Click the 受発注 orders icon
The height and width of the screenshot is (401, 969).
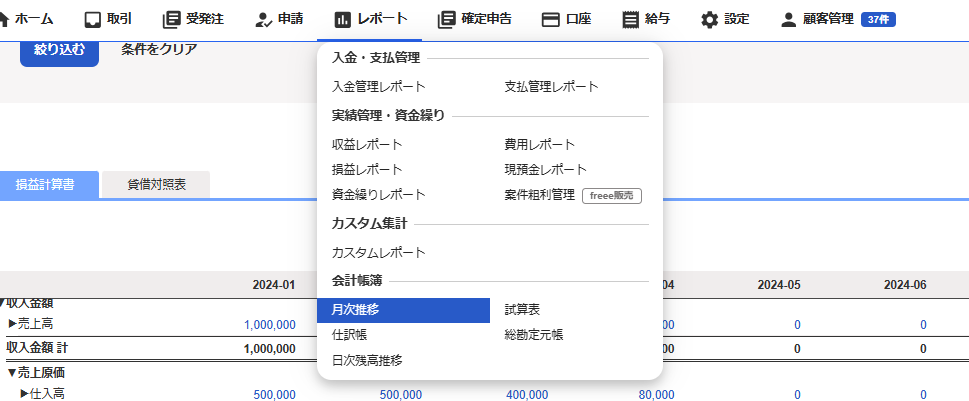(x=171, y=19)
